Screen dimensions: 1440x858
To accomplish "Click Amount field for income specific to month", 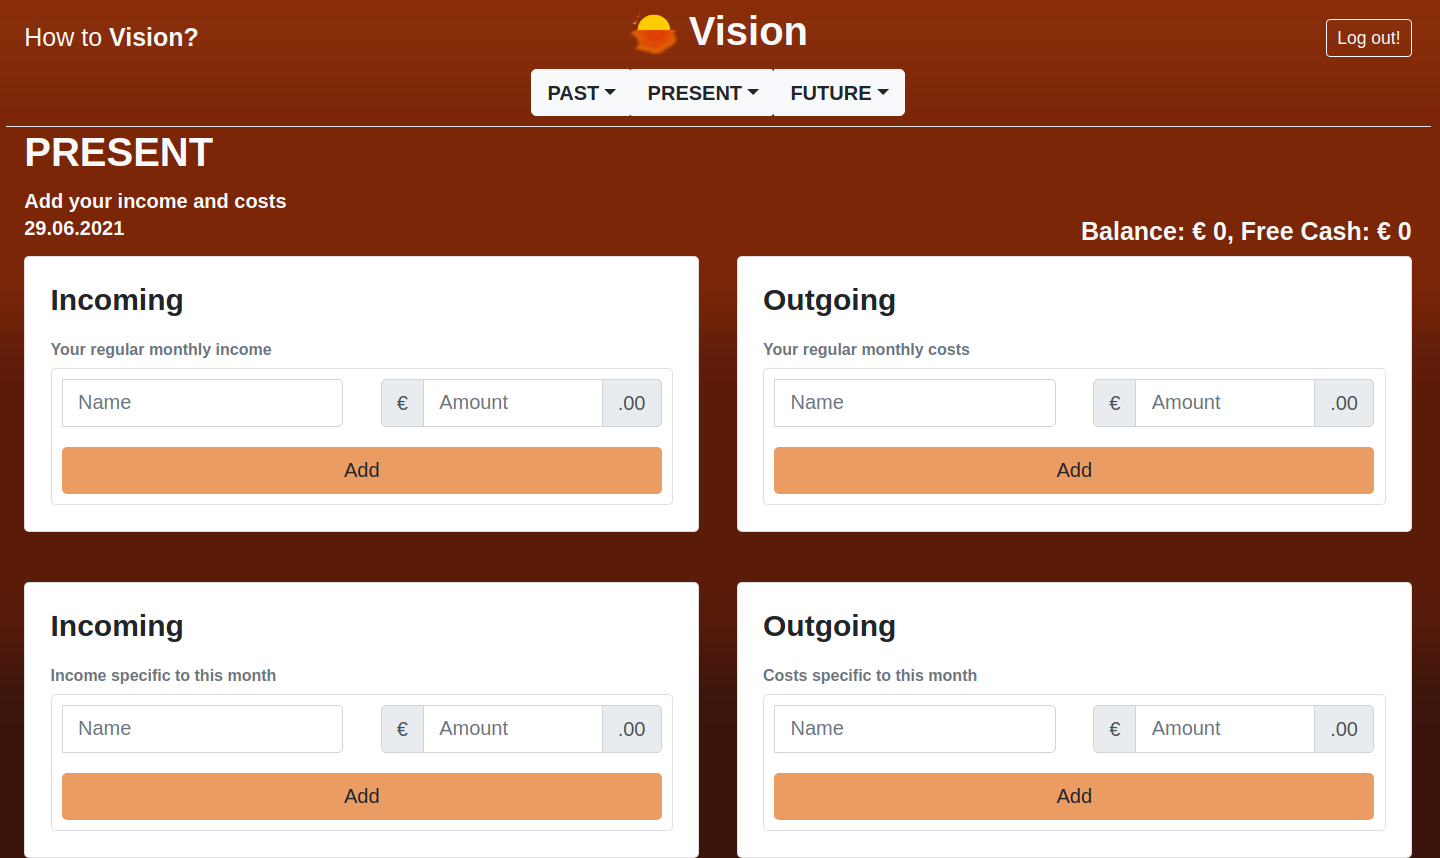I will coord(512,729).
